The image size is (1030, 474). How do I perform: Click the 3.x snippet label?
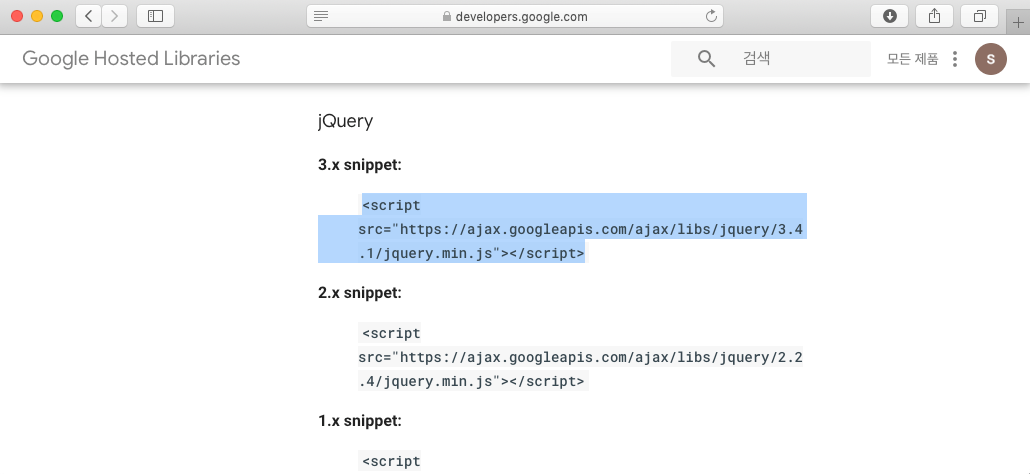click(360, 165)
